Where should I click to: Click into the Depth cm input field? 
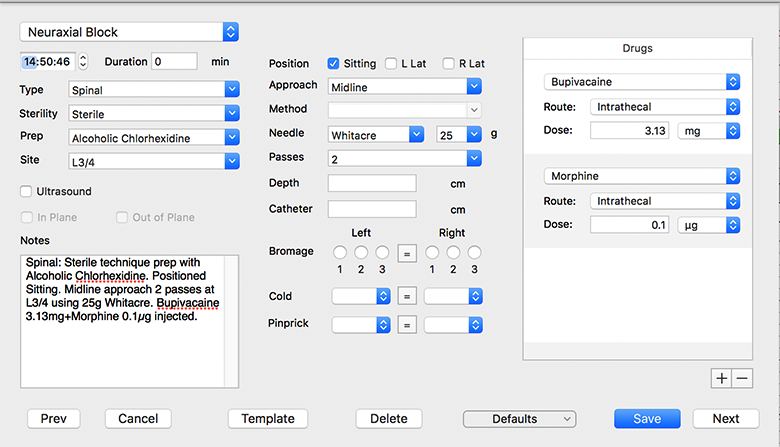(x=372, y=183)
